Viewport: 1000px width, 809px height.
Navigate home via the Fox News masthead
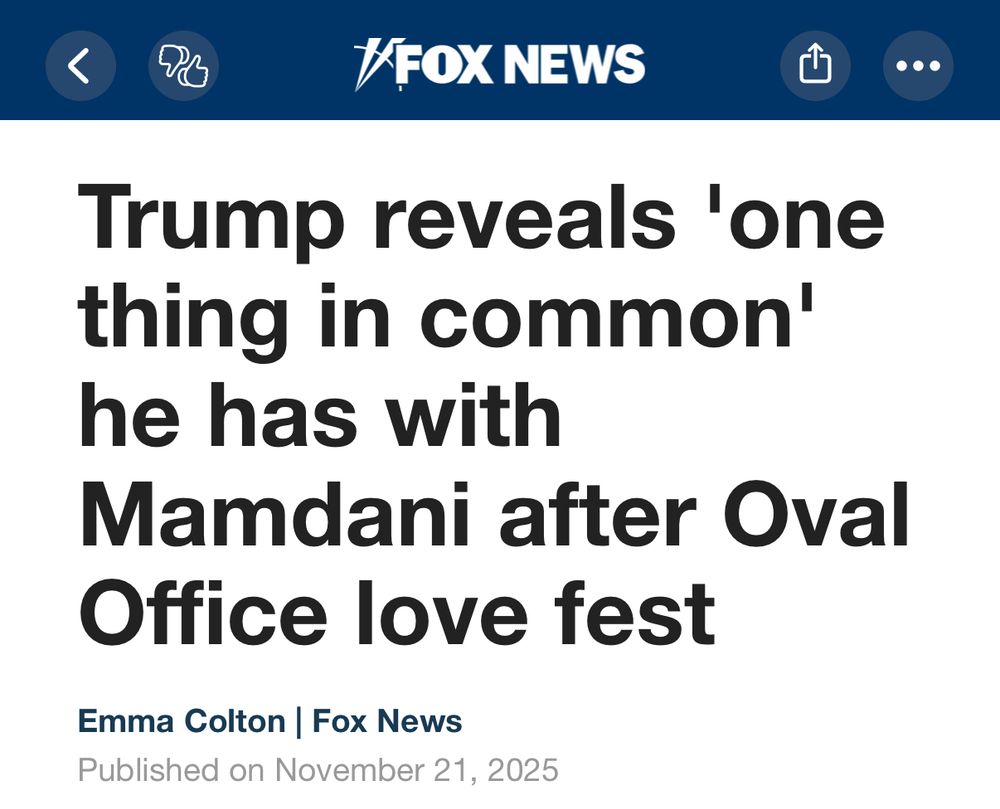500,64
